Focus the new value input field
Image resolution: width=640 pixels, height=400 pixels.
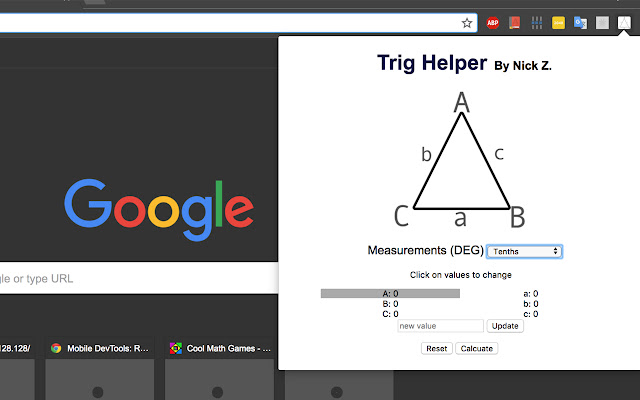440,326
